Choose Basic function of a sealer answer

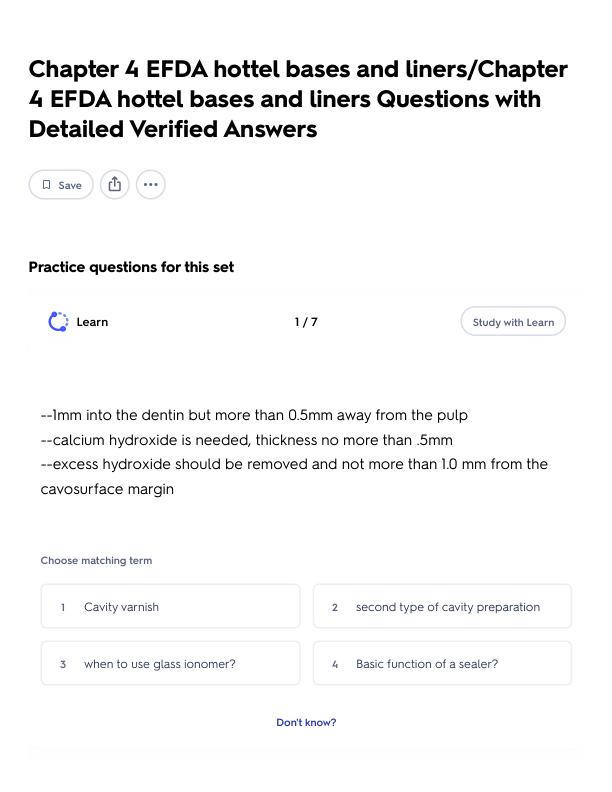coord(442,663)
